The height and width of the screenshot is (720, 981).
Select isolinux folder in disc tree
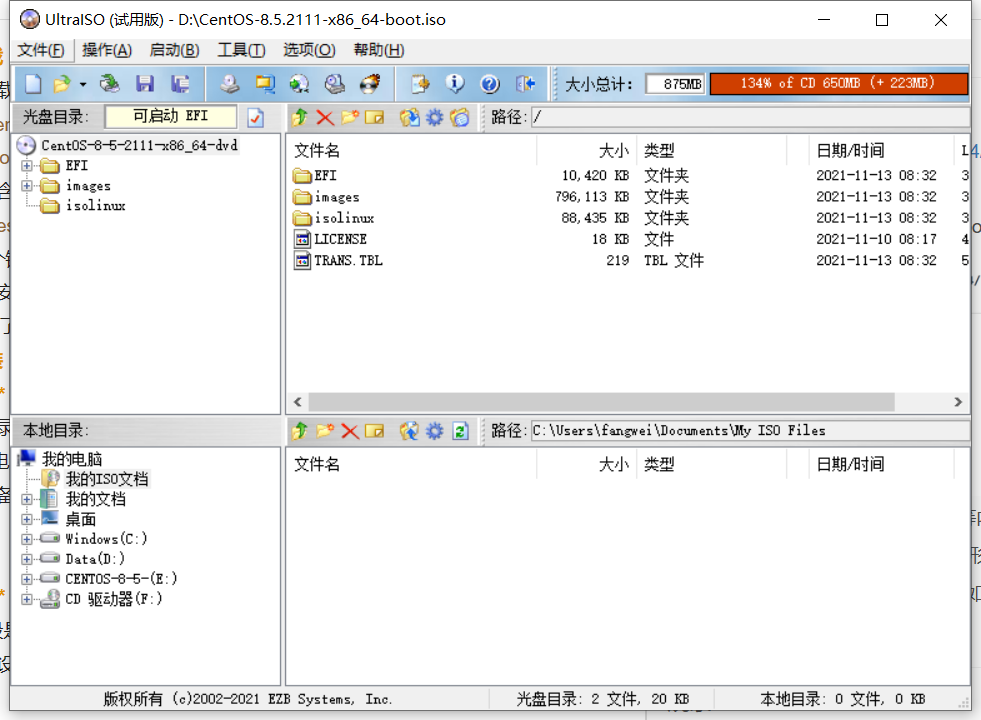(96, 206)
